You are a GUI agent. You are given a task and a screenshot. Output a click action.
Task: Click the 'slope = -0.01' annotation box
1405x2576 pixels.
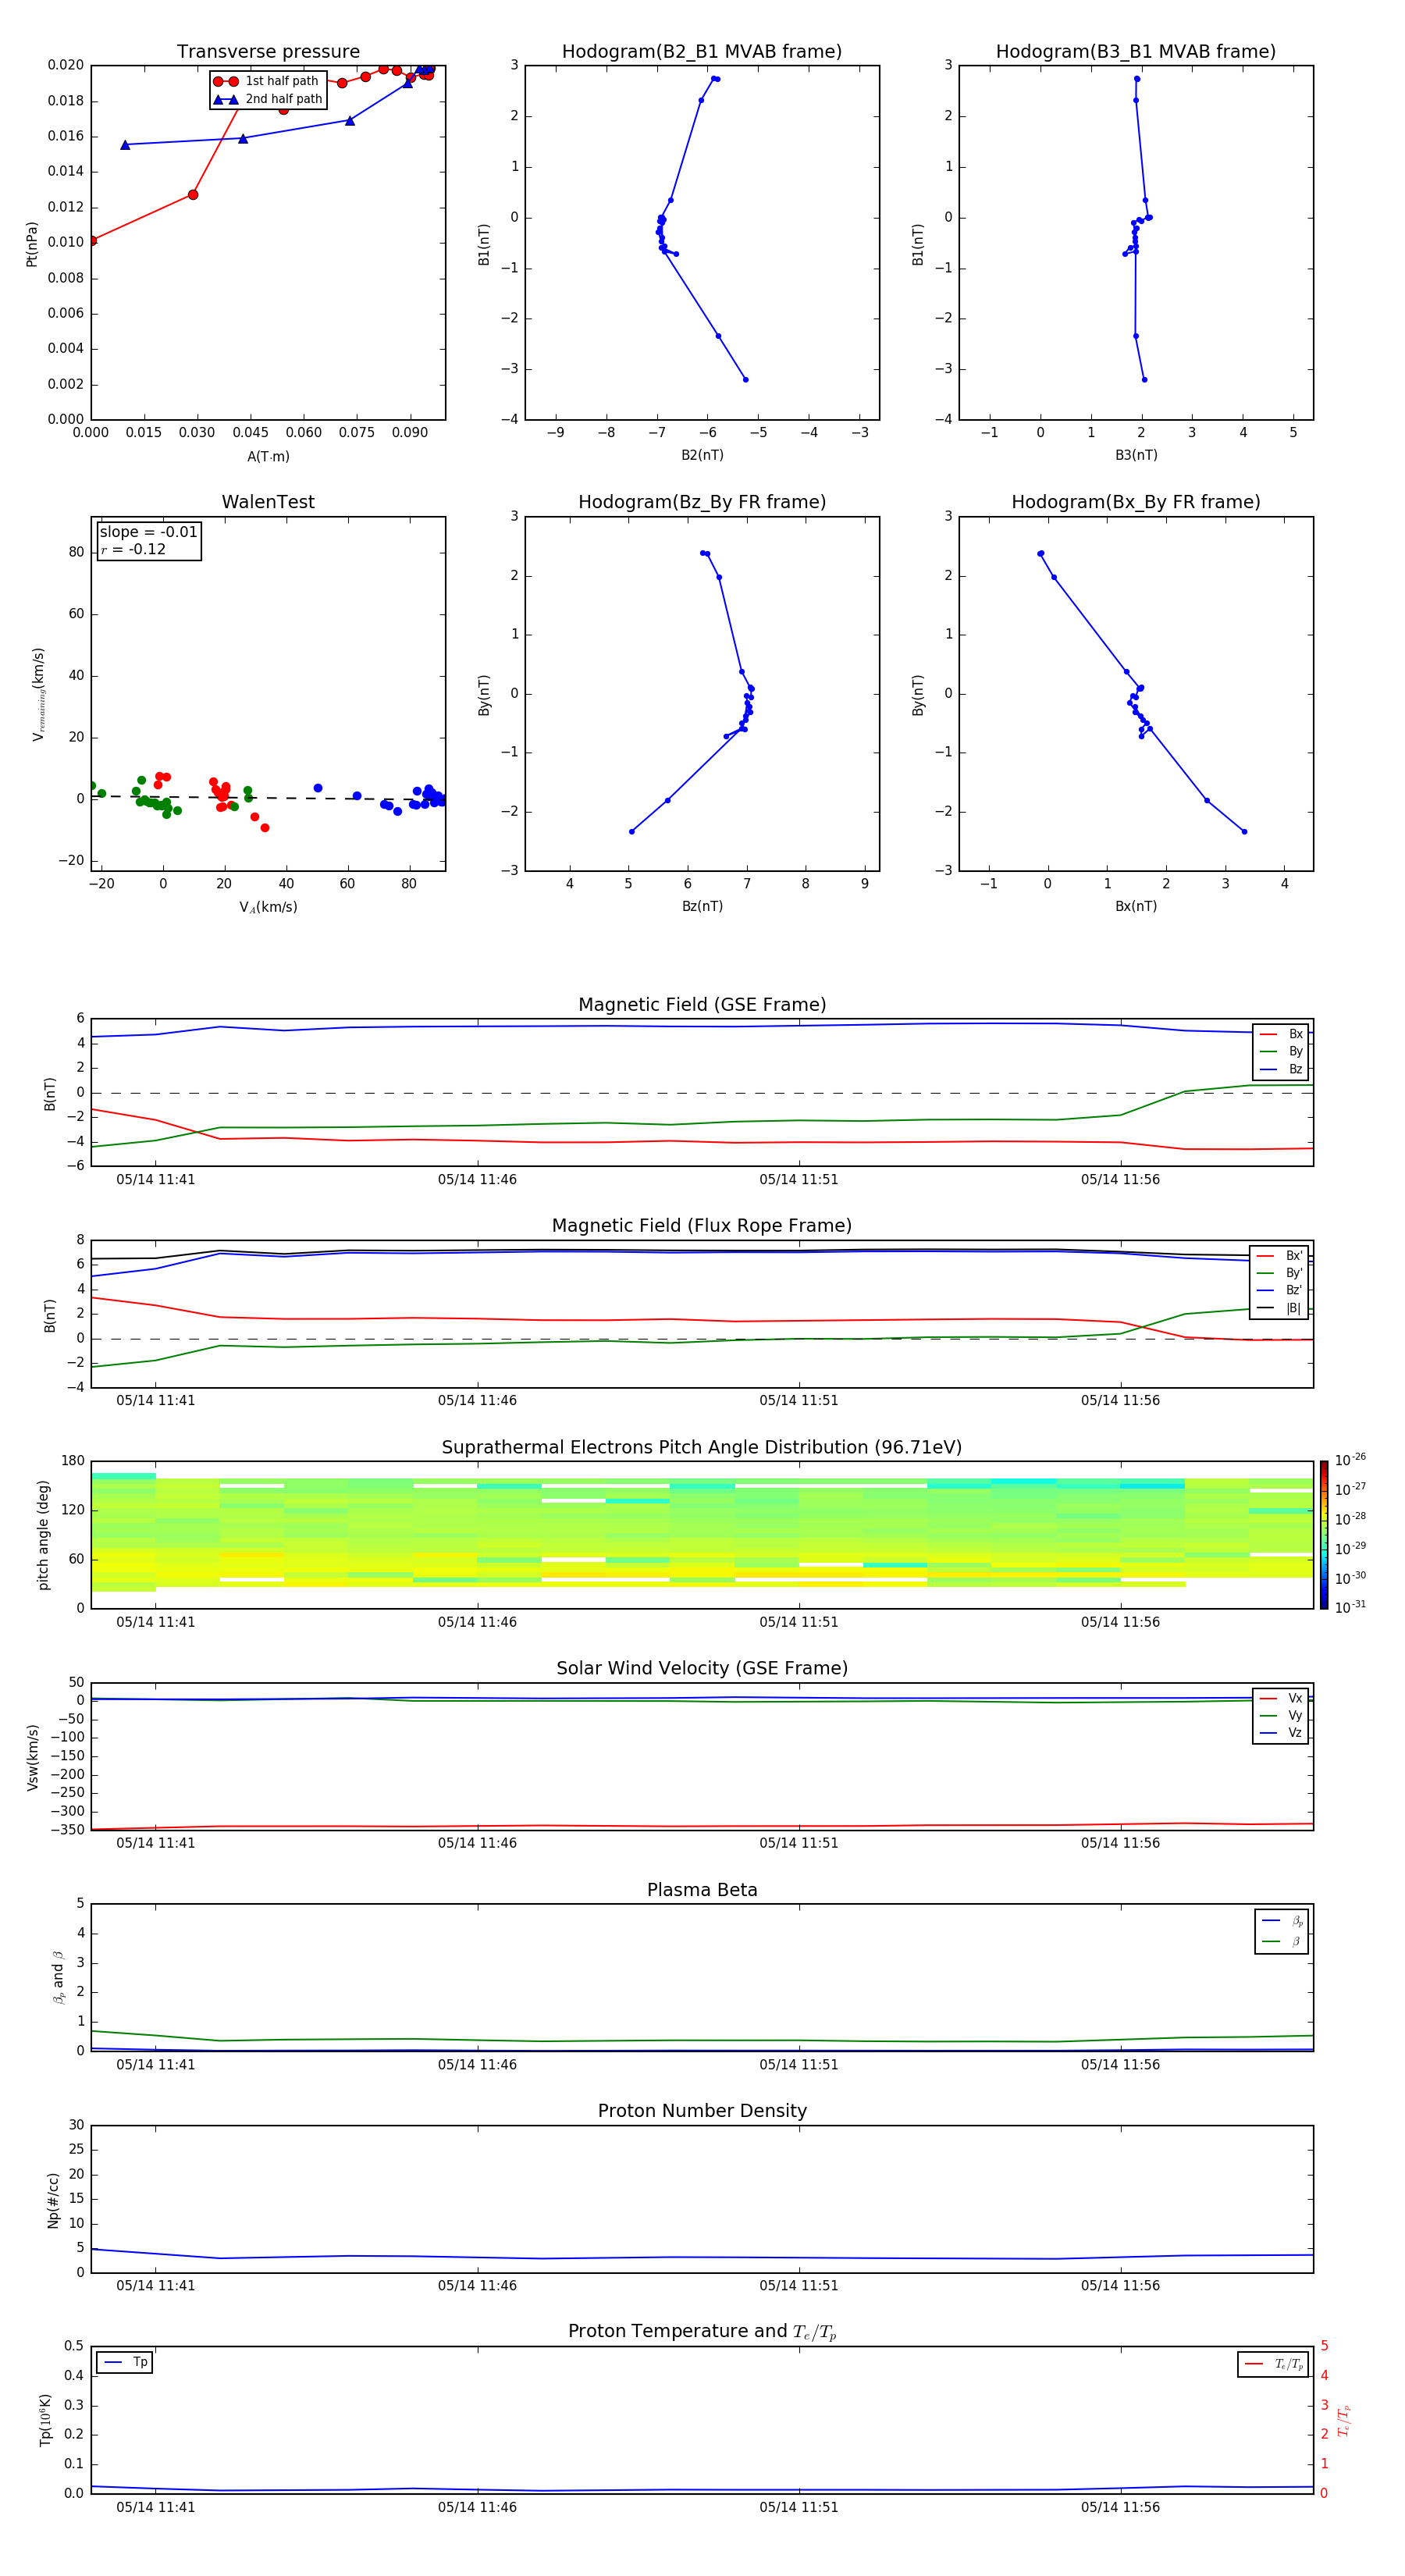click(149, 540)
